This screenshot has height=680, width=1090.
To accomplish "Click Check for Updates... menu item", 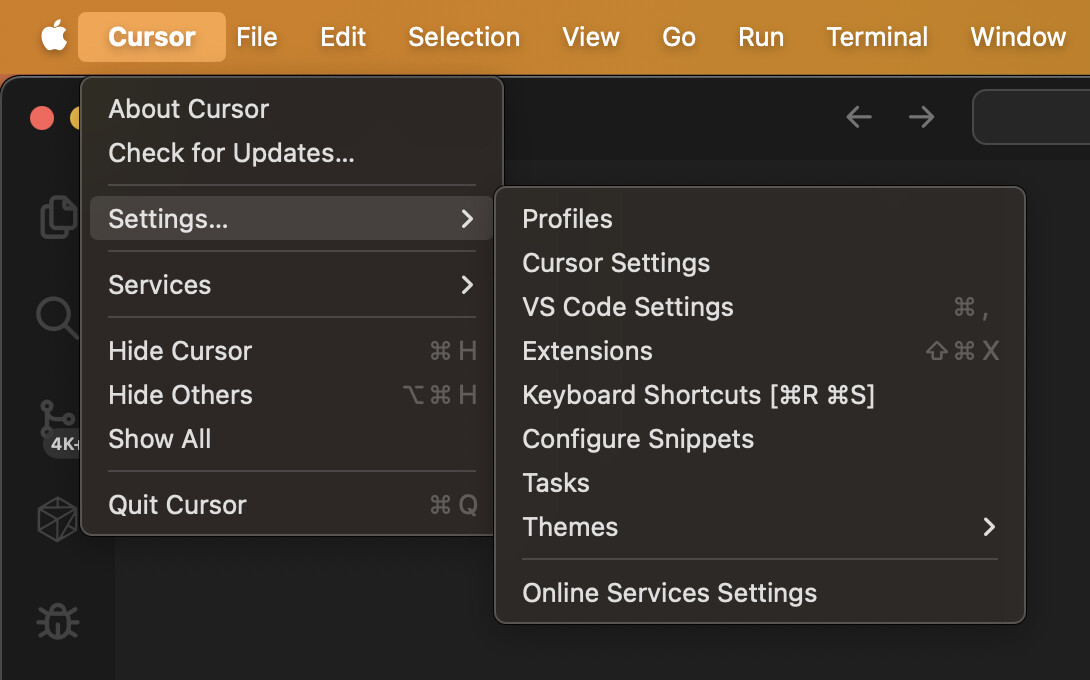I will click(231, 153).
